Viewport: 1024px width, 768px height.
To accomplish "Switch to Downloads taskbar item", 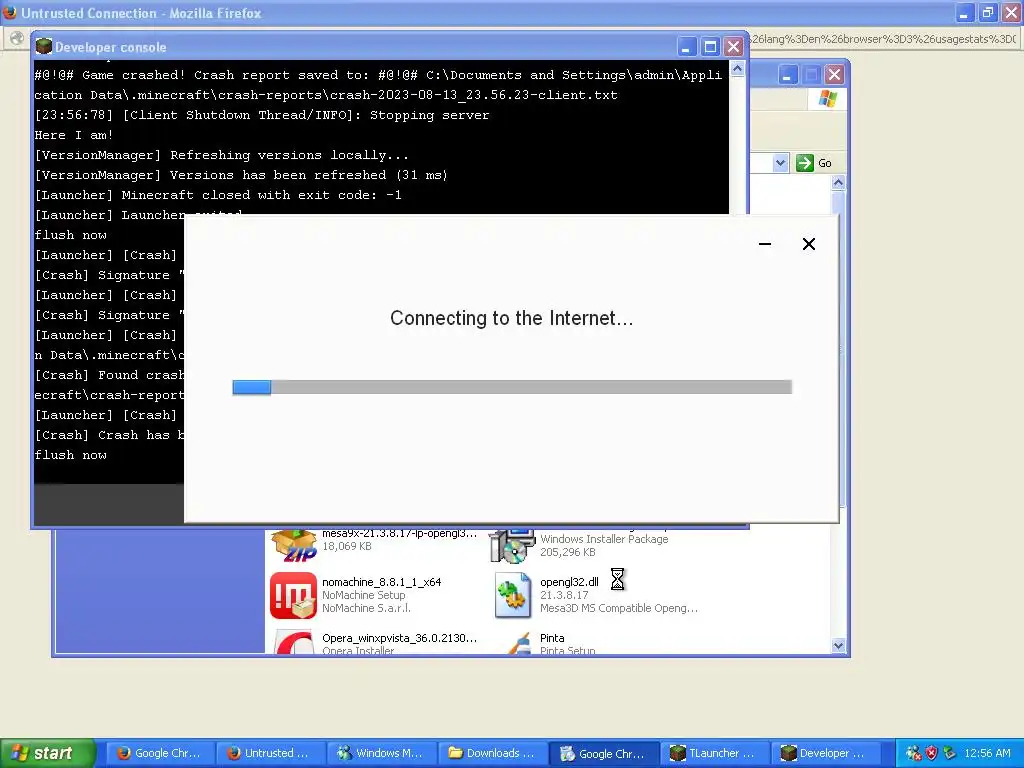I will [493, 753].
